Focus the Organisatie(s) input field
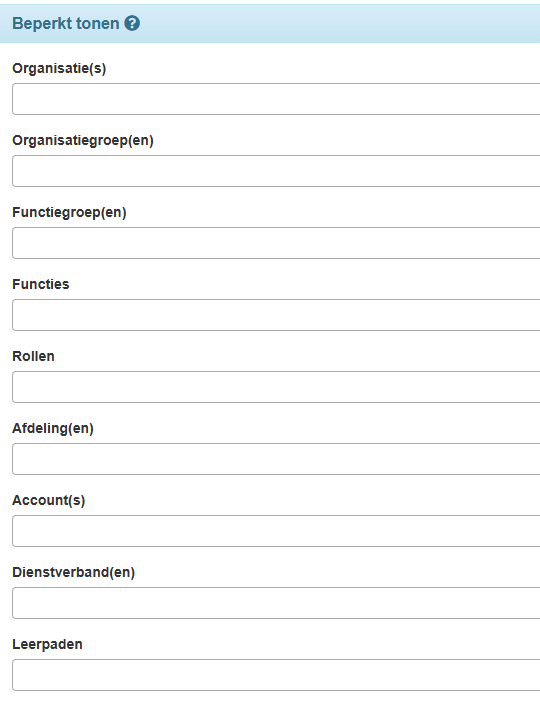This screenshot has width=540, height=709. tap(276, 99)
